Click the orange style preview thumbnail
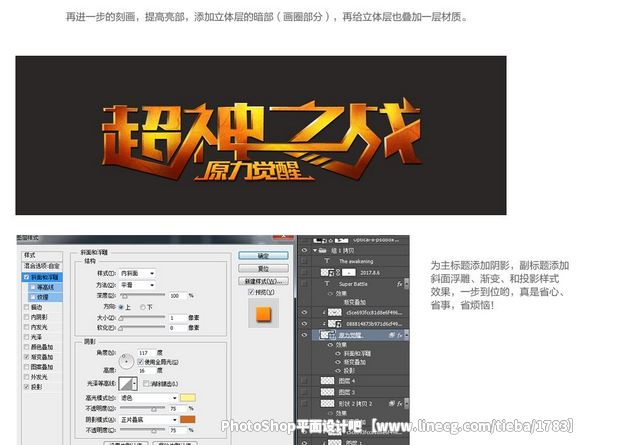 coord(264,314)
